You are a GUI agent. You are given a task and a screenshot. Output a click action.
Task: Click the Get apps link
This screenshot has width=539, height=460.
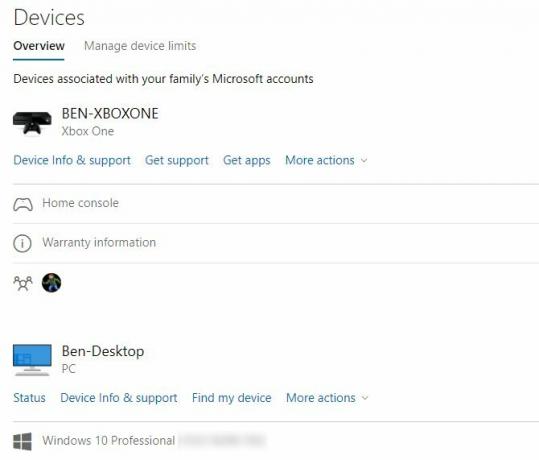point(247,161)
